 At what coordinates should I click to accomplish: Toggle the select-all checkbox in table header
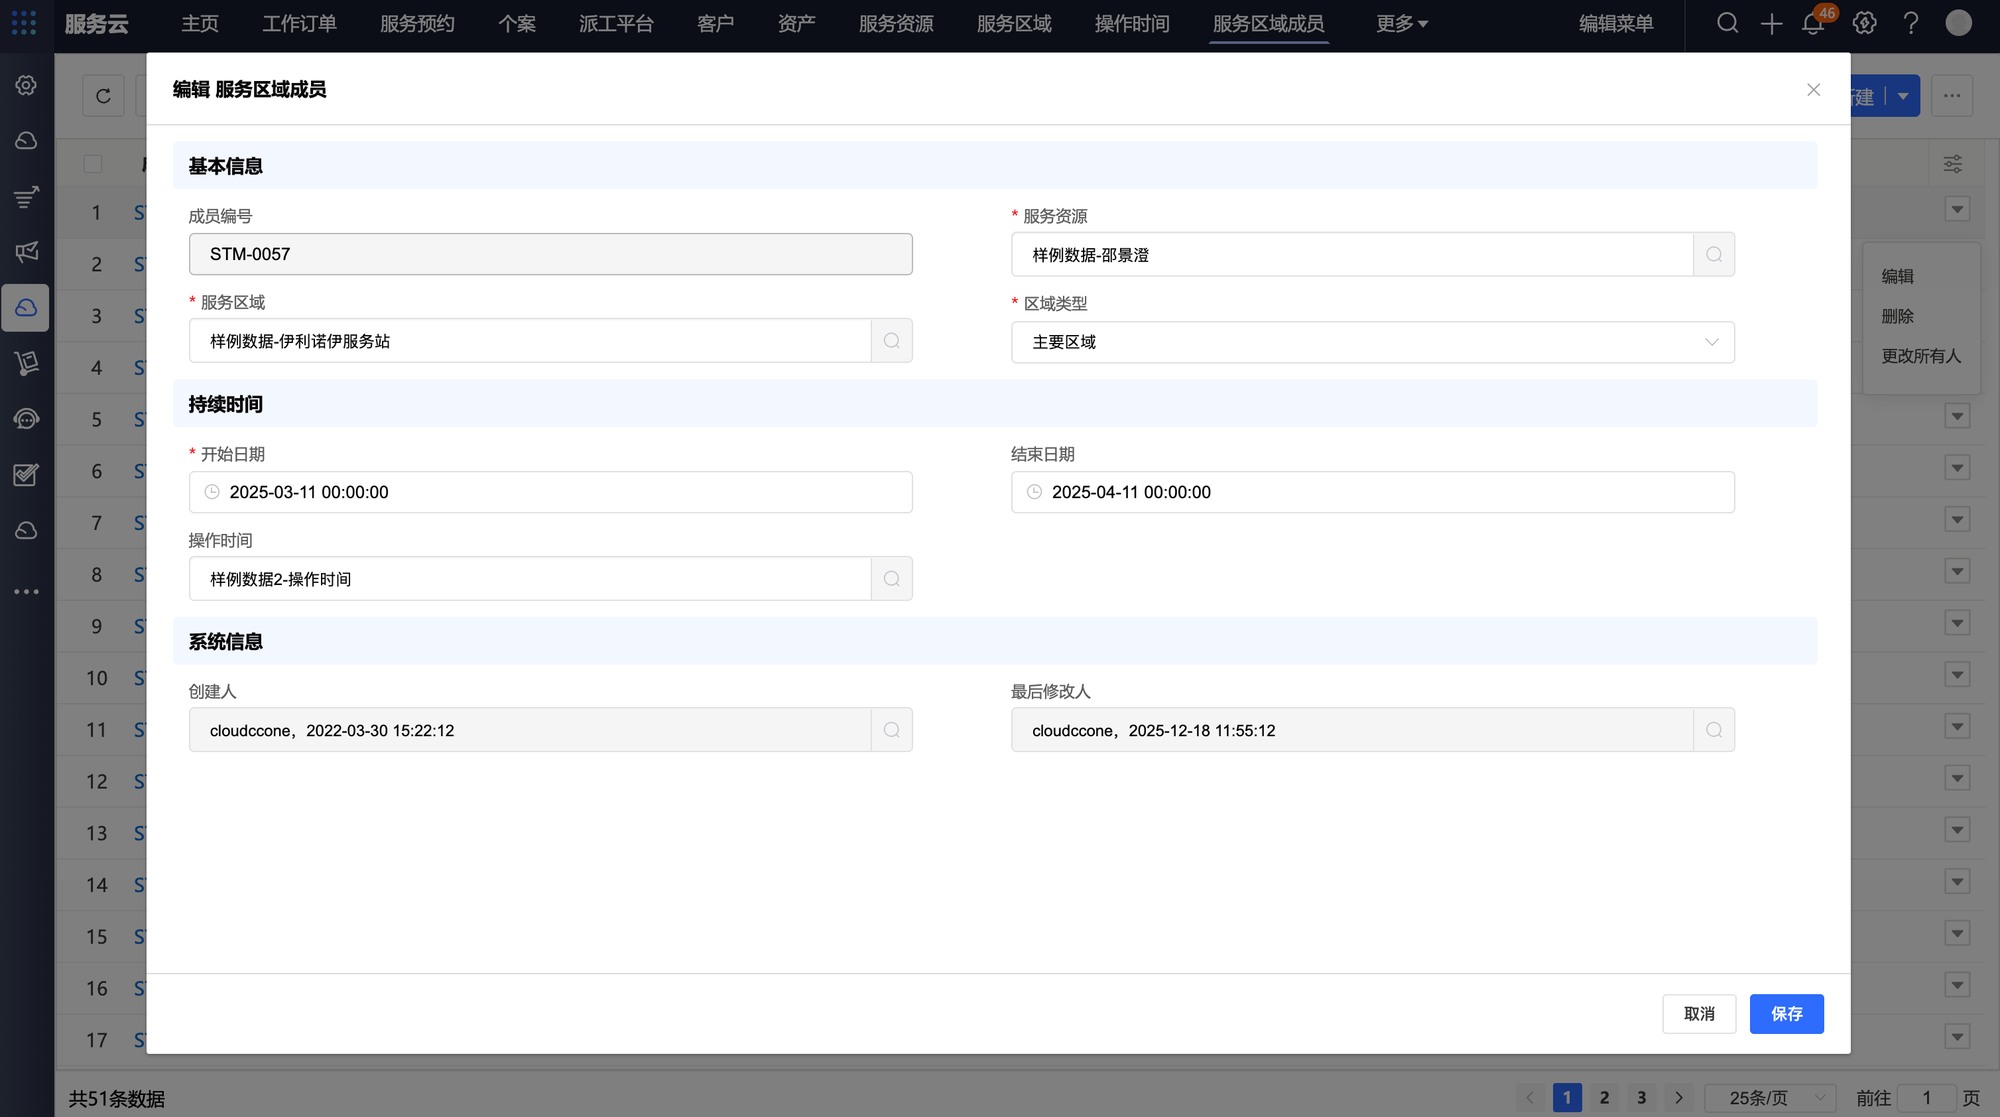(93, 164)
